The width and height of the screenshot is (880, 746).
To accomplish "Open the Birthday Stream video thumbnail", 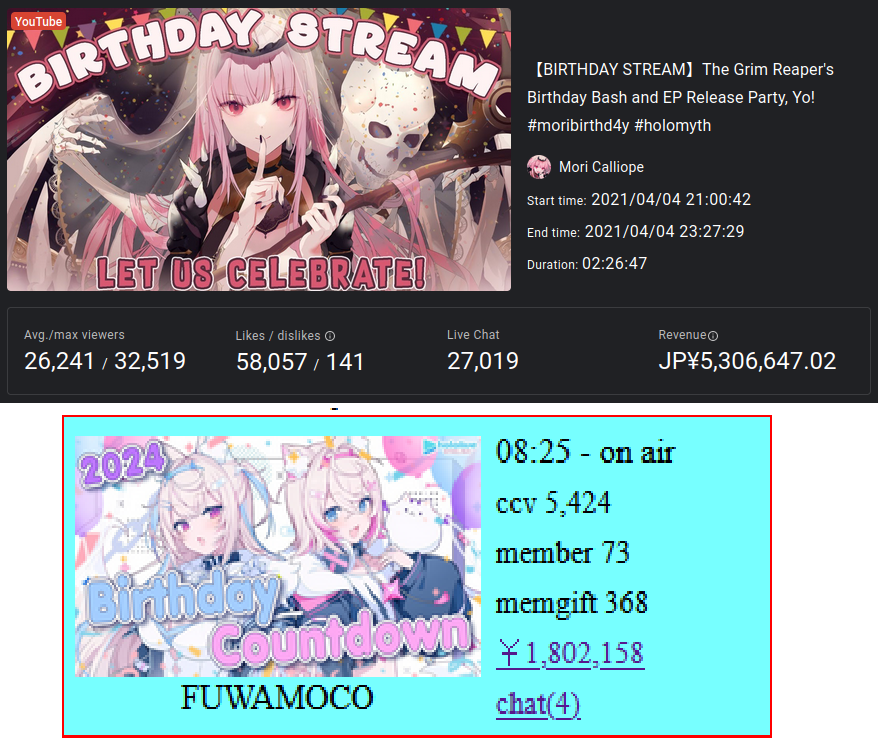I will tap(259, 149).
